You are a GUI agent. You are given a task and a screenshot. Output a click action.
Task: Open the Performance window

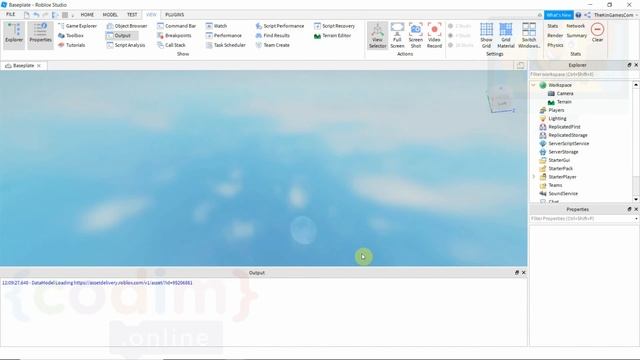pos(224,36)
